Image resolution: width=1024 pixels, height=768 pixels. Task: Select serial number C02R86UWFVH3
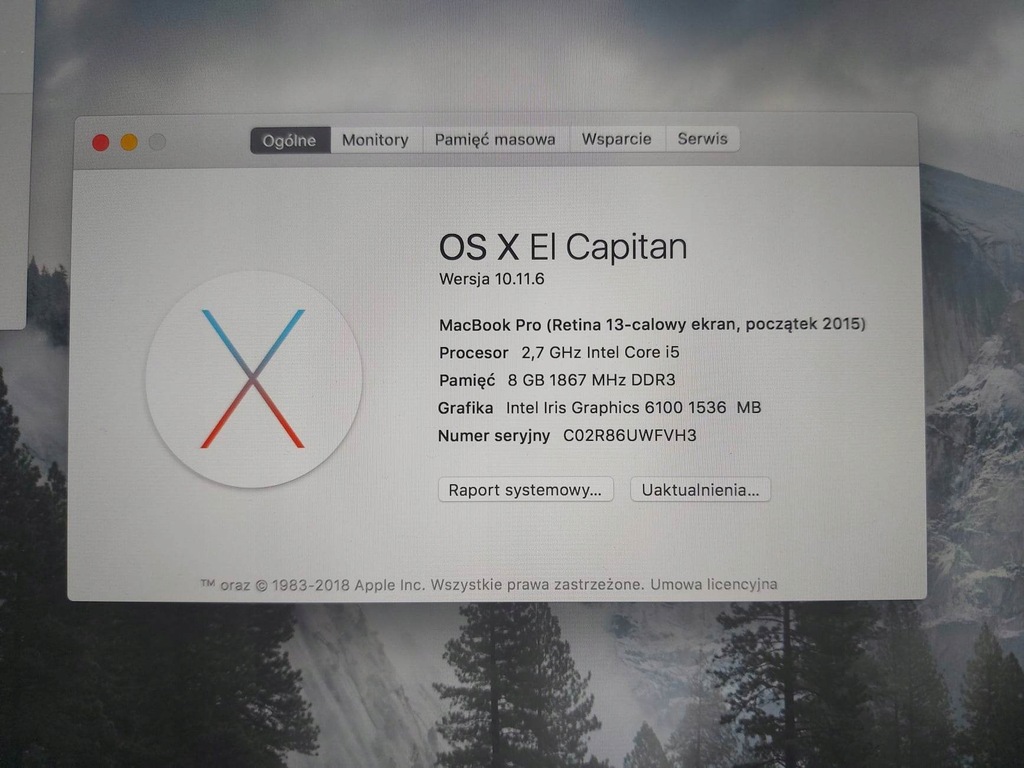[630, 436]
